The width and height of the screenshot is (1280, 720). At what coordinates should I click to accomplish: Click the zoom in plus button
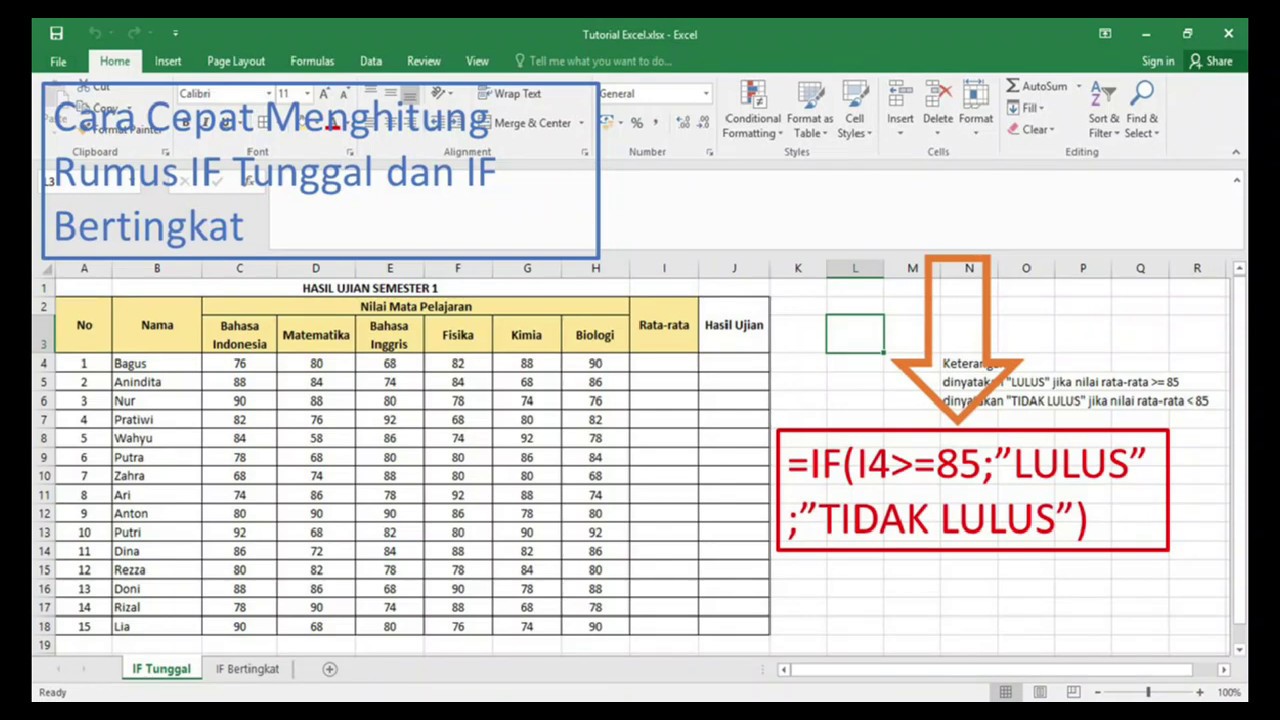pos(1199,692)
